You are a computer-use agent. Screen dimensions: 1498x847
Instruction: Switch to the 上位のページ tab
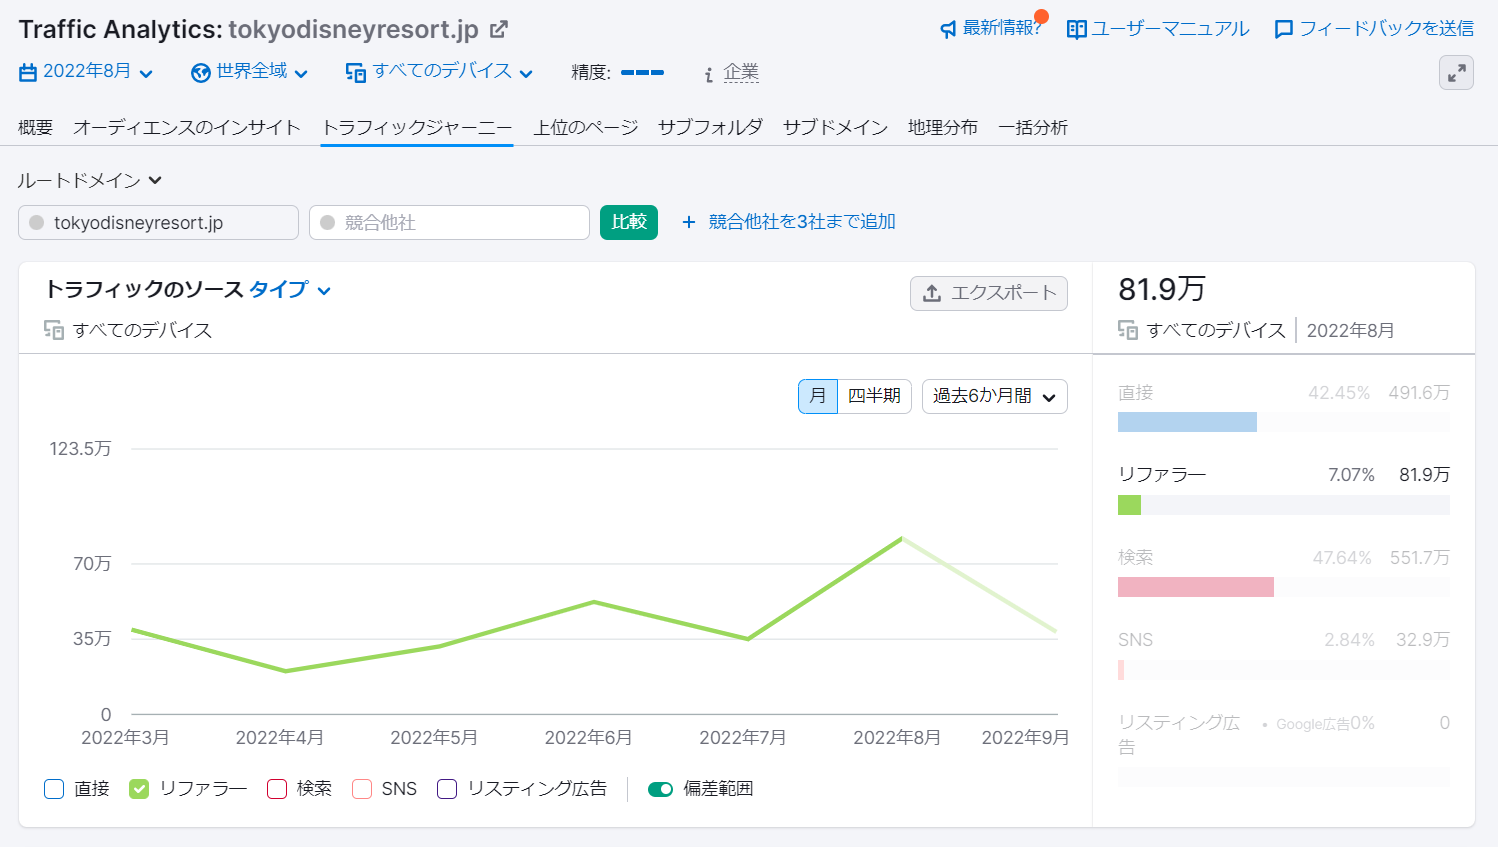coord(586,128)
